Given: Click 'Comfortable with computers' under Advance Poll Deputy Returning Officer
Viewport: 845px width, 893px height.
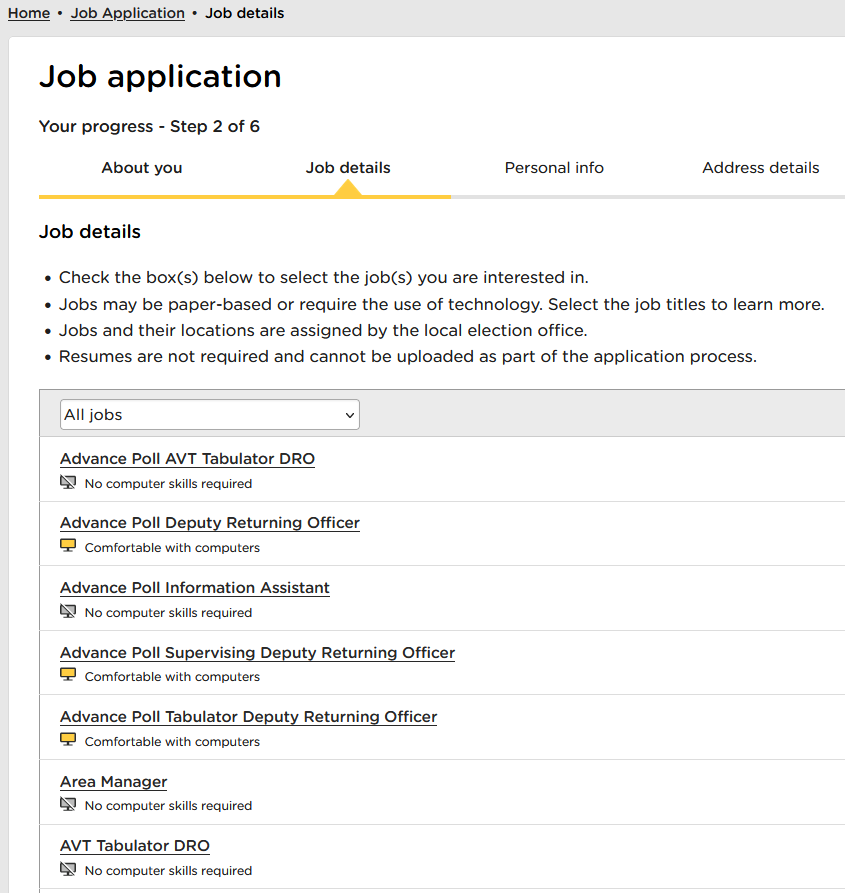Looking at the screenshot, I should pos(173,548).
